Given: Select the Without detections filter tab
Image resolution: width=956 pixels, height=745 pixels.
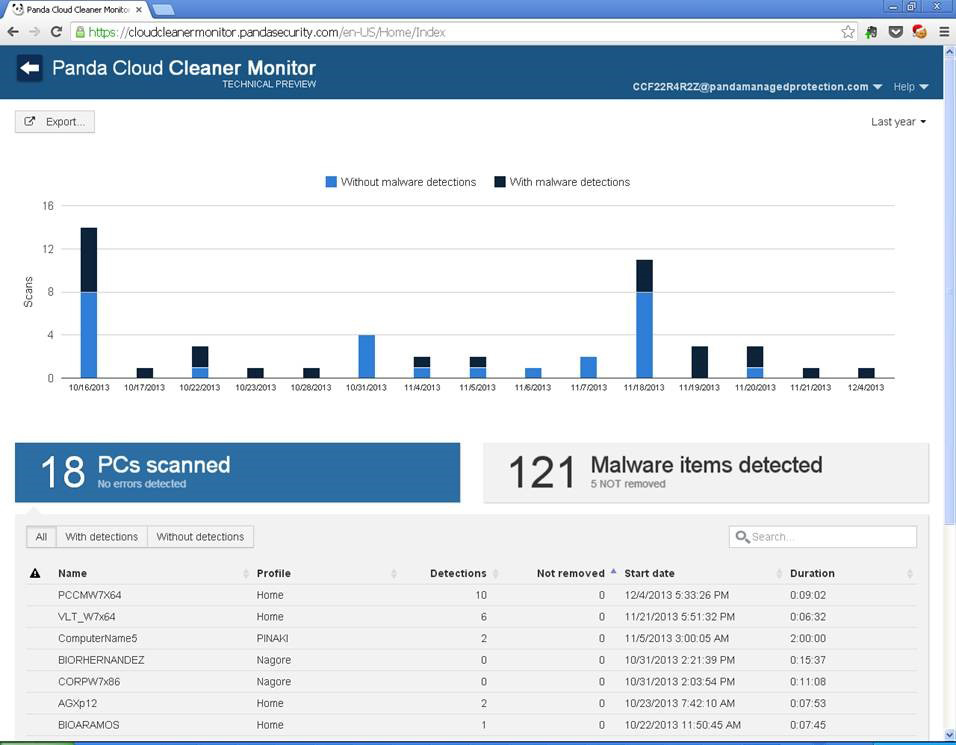Looking at the screenshot, I should (x=200, y=536).
